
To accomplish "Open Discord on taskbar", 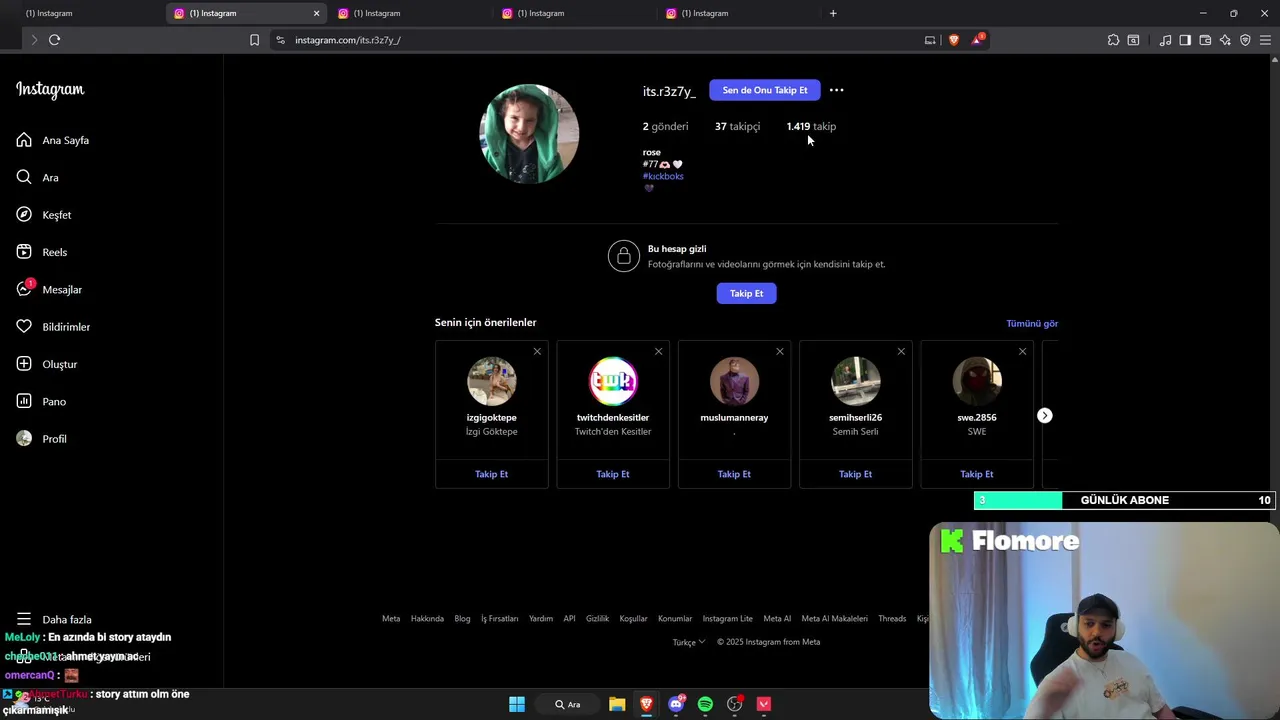I will [x=676, y=704].
